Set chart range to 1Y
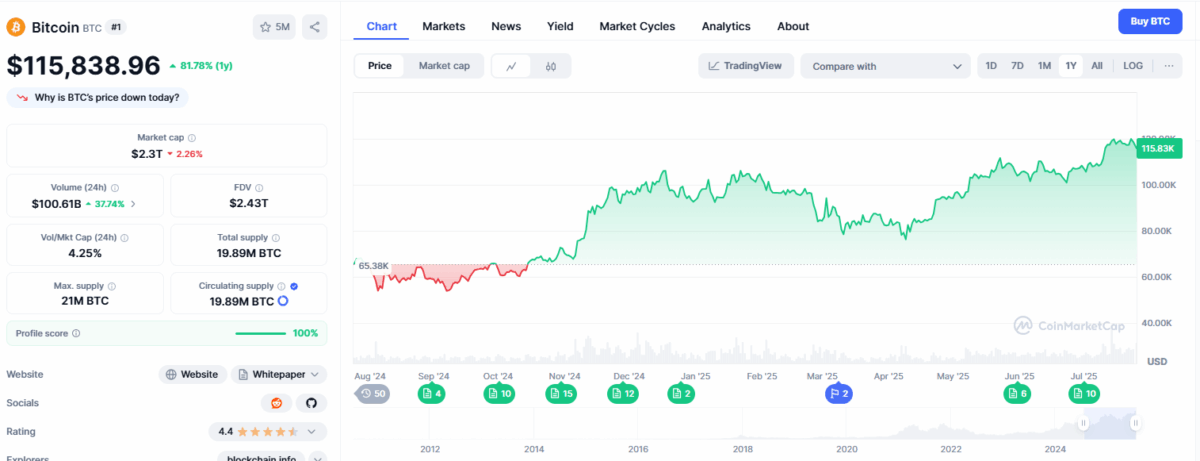Image resolution: width=1200 pixels, height=461 pixels. click(x=1071, y=66)
